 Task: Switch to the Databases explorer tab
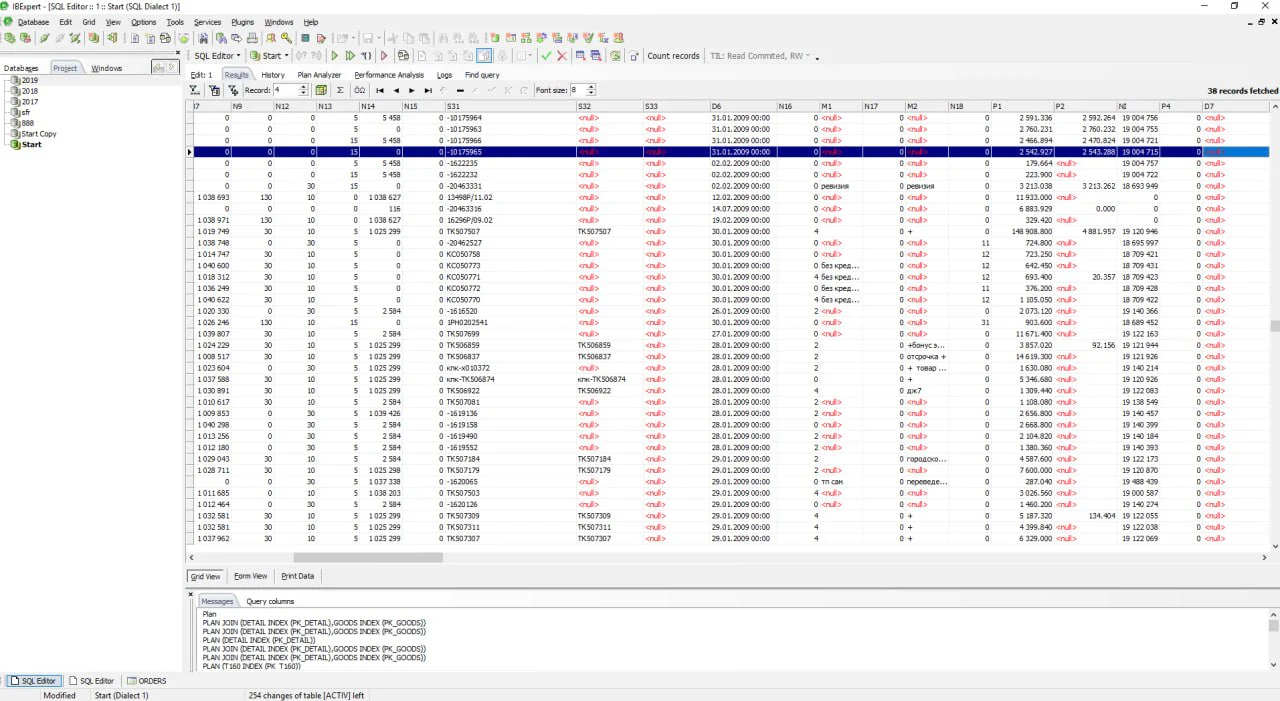tap(21, 68)
